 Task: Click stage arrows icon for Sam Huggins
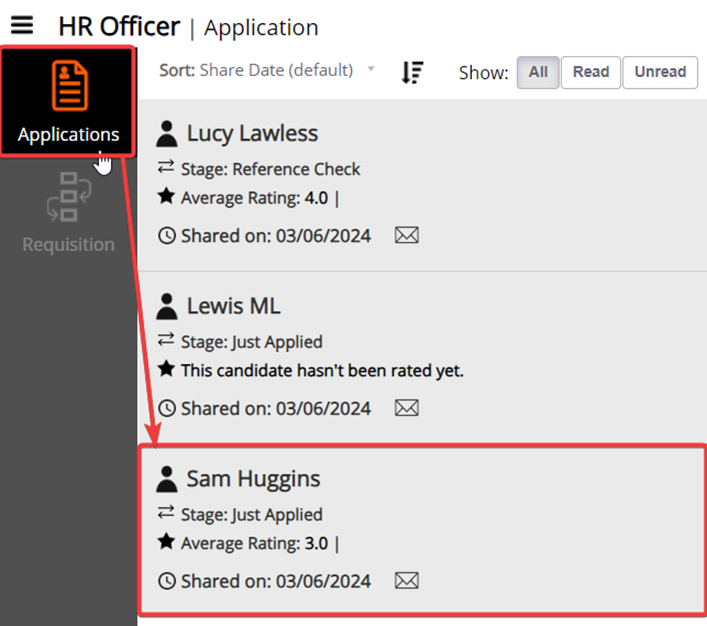point(166,512)
